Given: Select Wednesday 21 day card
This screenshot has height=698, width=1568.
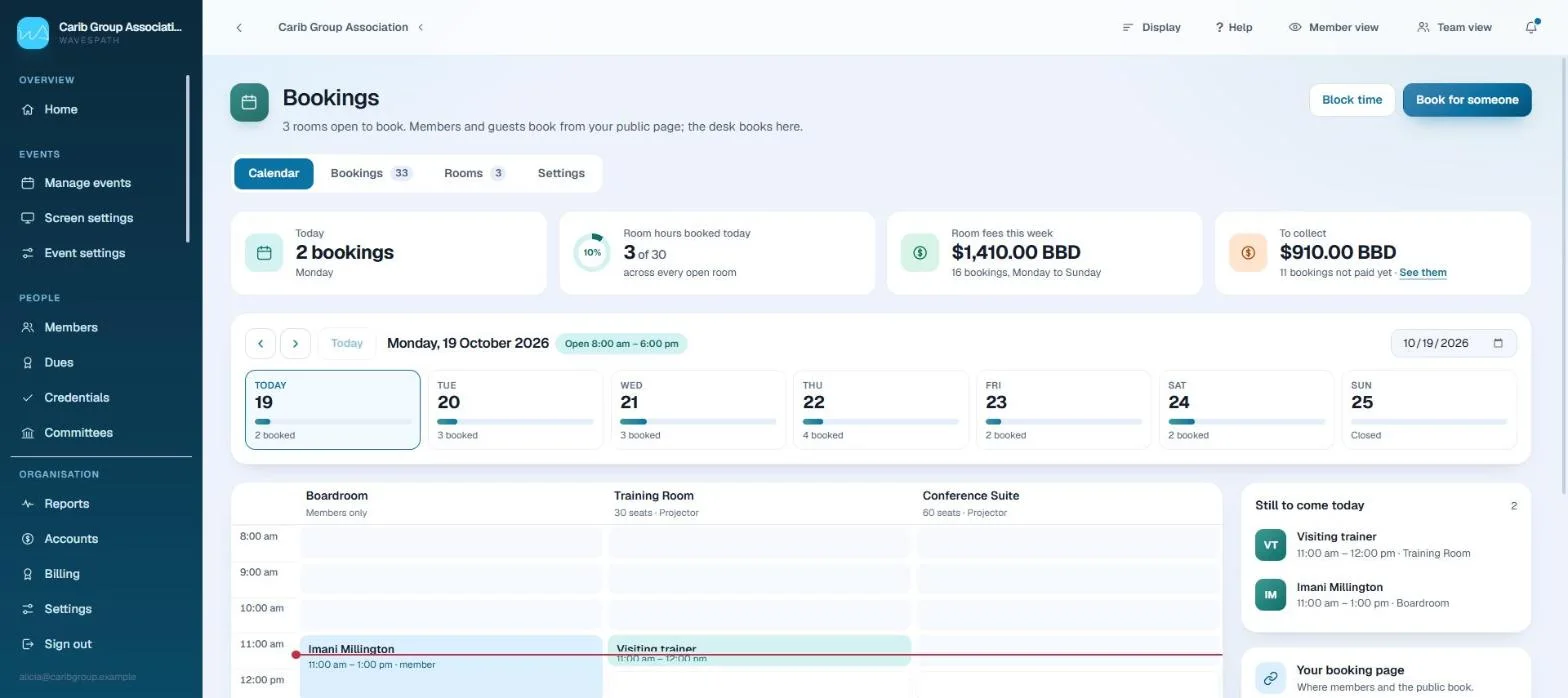Looking at the screenshot, I should pyautogui.click(x=698, y=410).
